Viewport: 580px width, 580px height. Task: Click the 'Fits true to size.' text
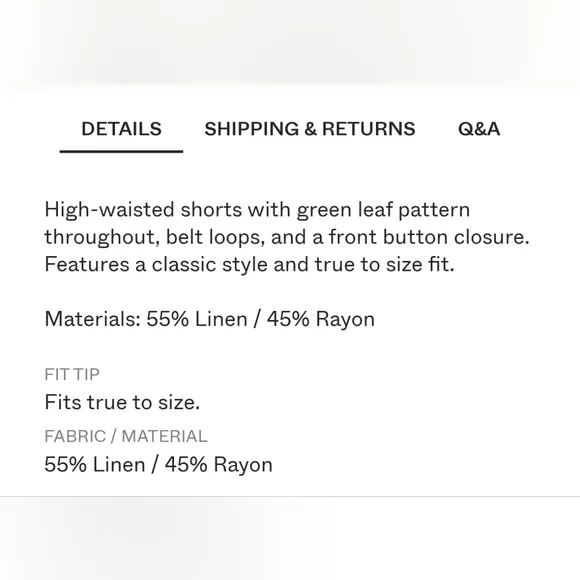pos(122,402)
